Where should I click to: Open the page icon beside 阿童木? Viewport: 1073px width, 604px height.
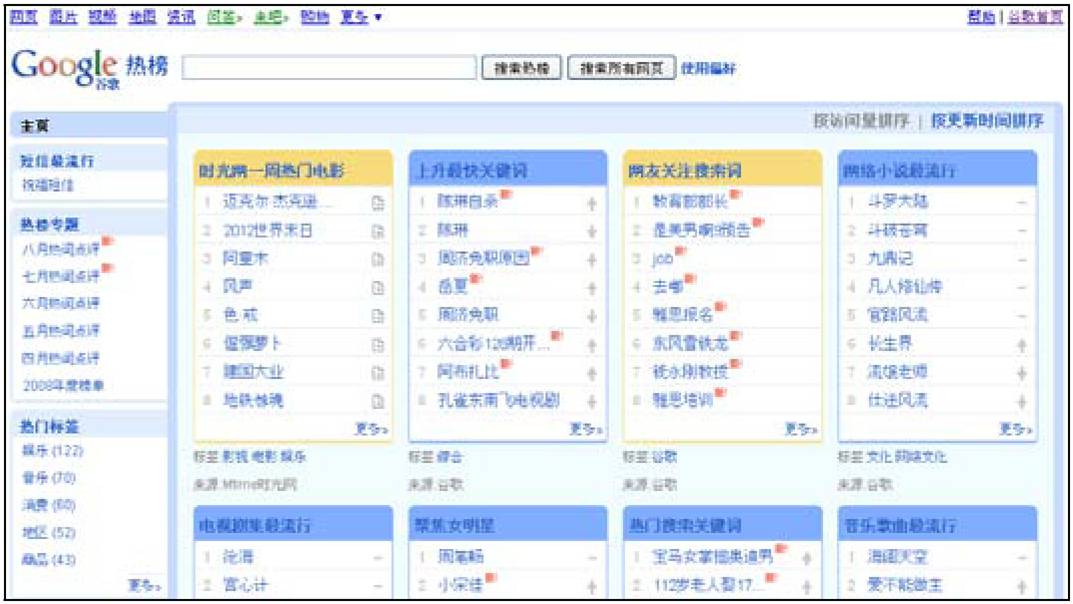[x=378, y=260]
